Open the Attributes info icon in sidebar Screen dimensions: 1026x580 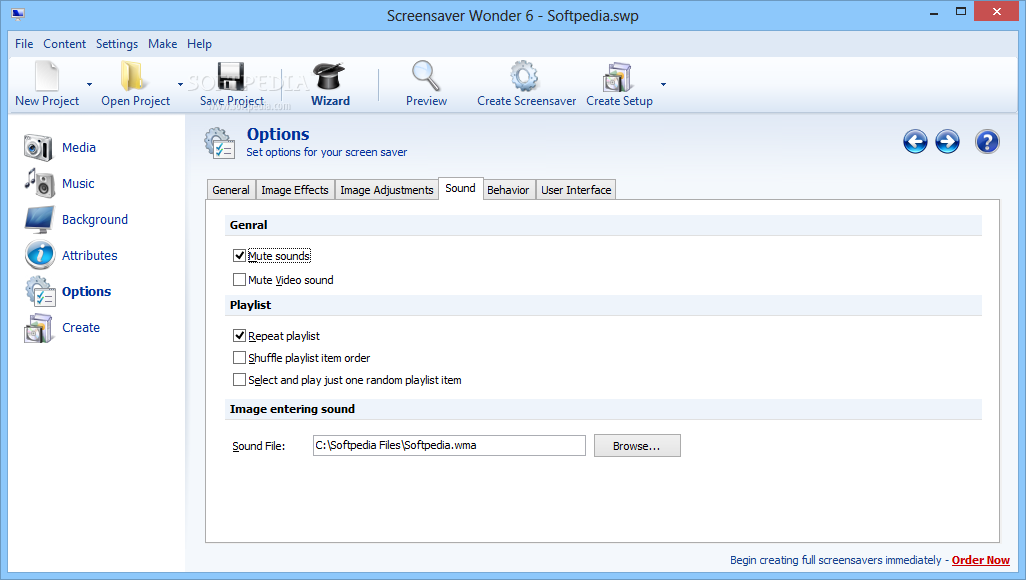[x=40, y=255]
